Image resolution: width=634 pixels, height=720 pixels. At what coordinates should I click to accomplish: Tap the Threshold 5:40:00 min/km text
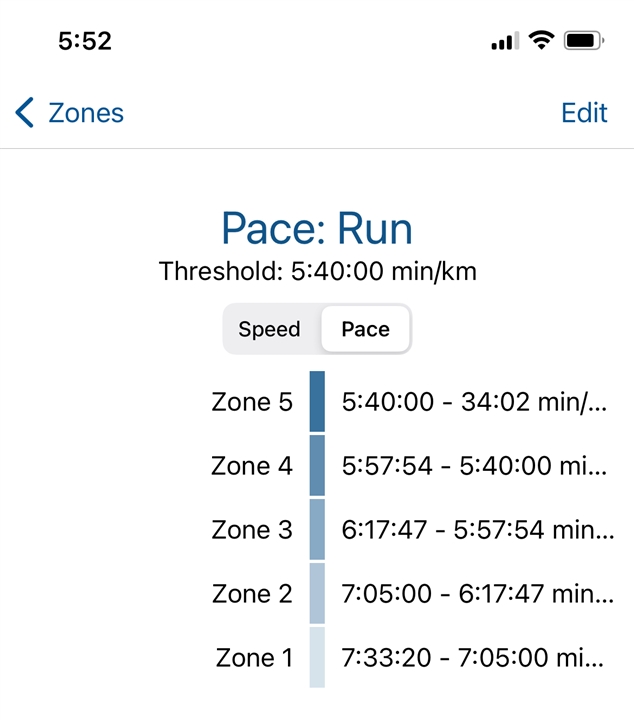coord(318,271)
